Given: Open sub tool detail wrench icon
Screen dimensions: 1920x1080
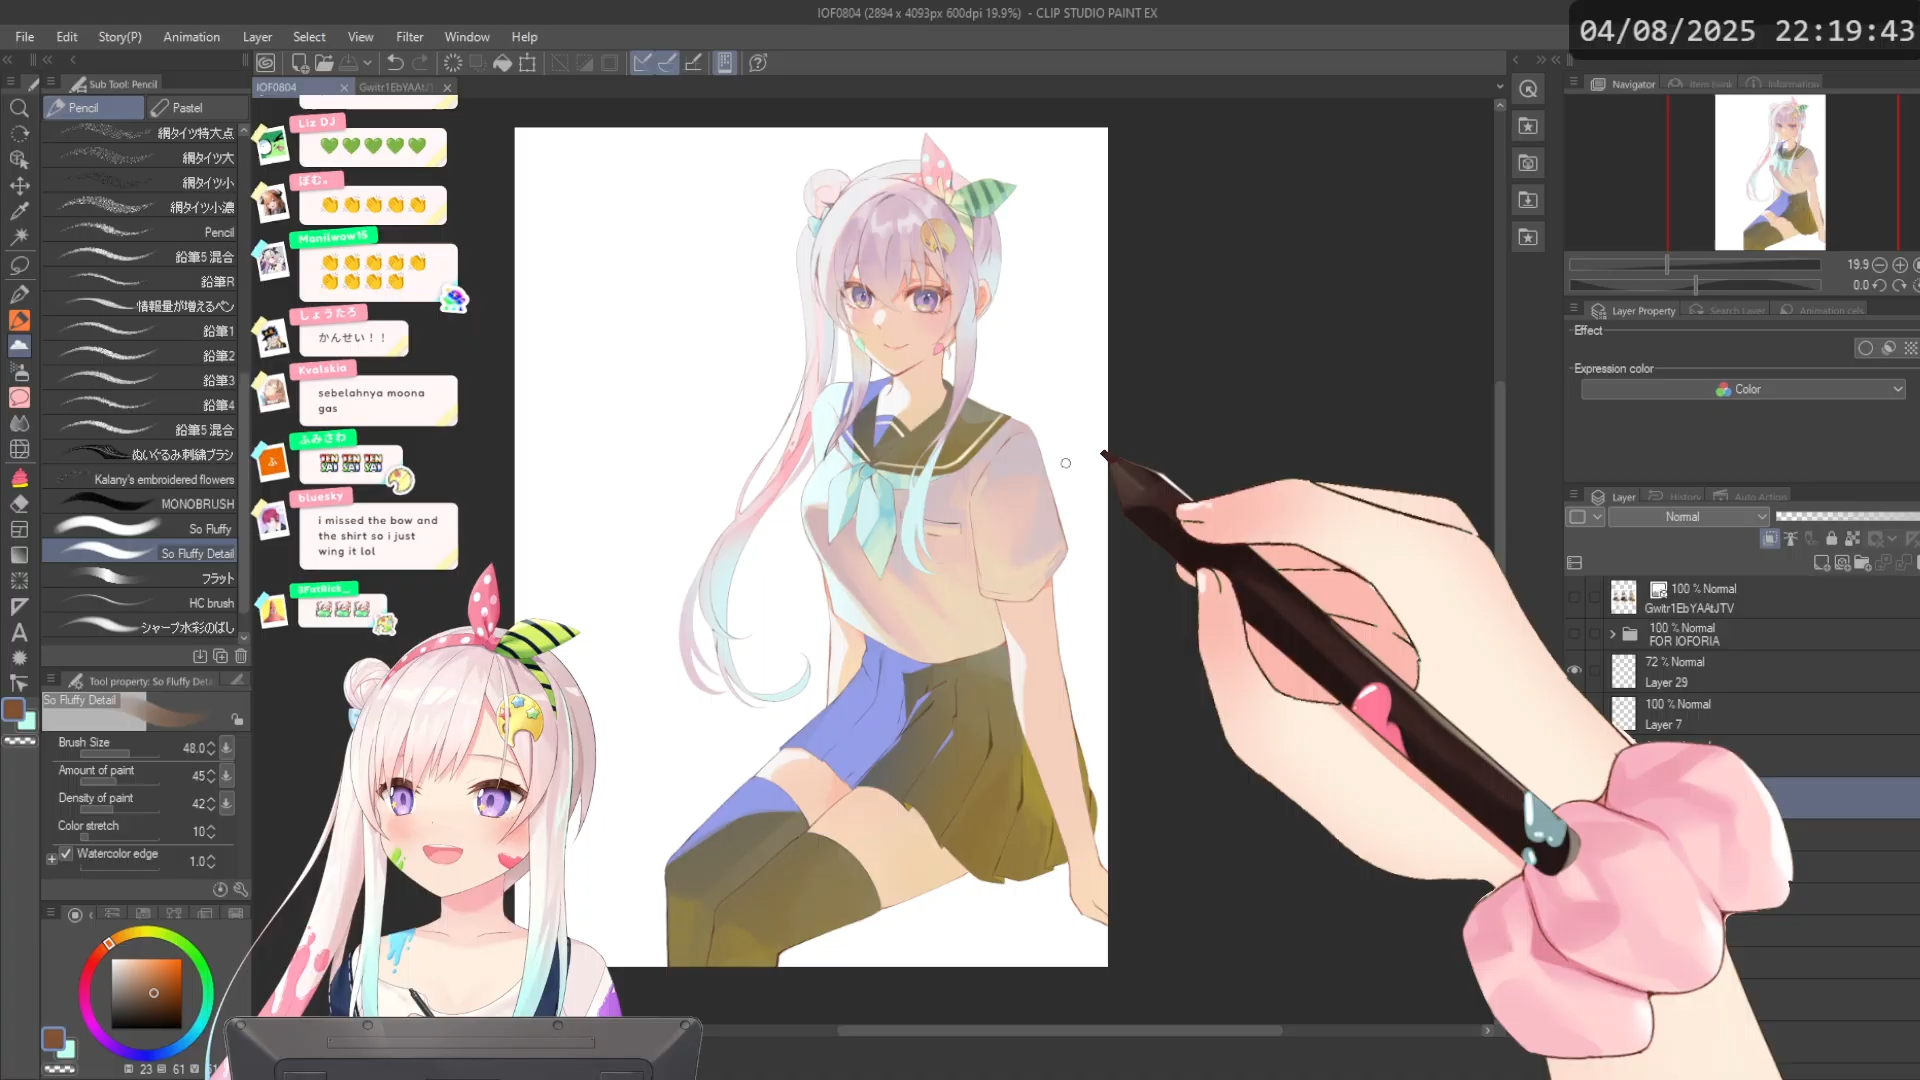Looking at the screenshot, I should (241, 890).
